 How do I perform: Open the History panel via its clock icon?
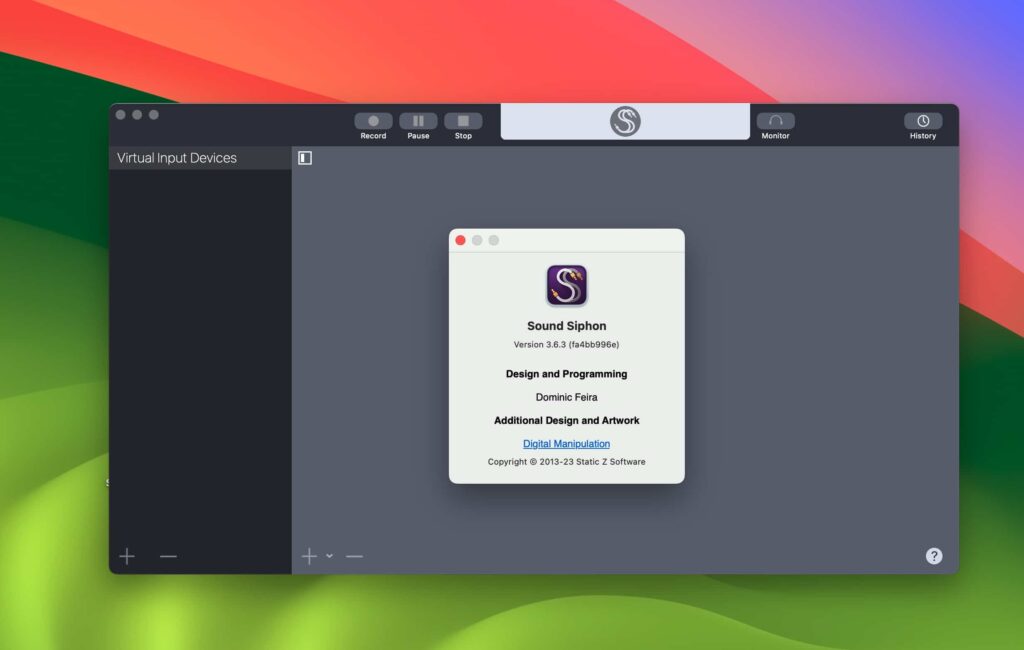click(922, 120)
